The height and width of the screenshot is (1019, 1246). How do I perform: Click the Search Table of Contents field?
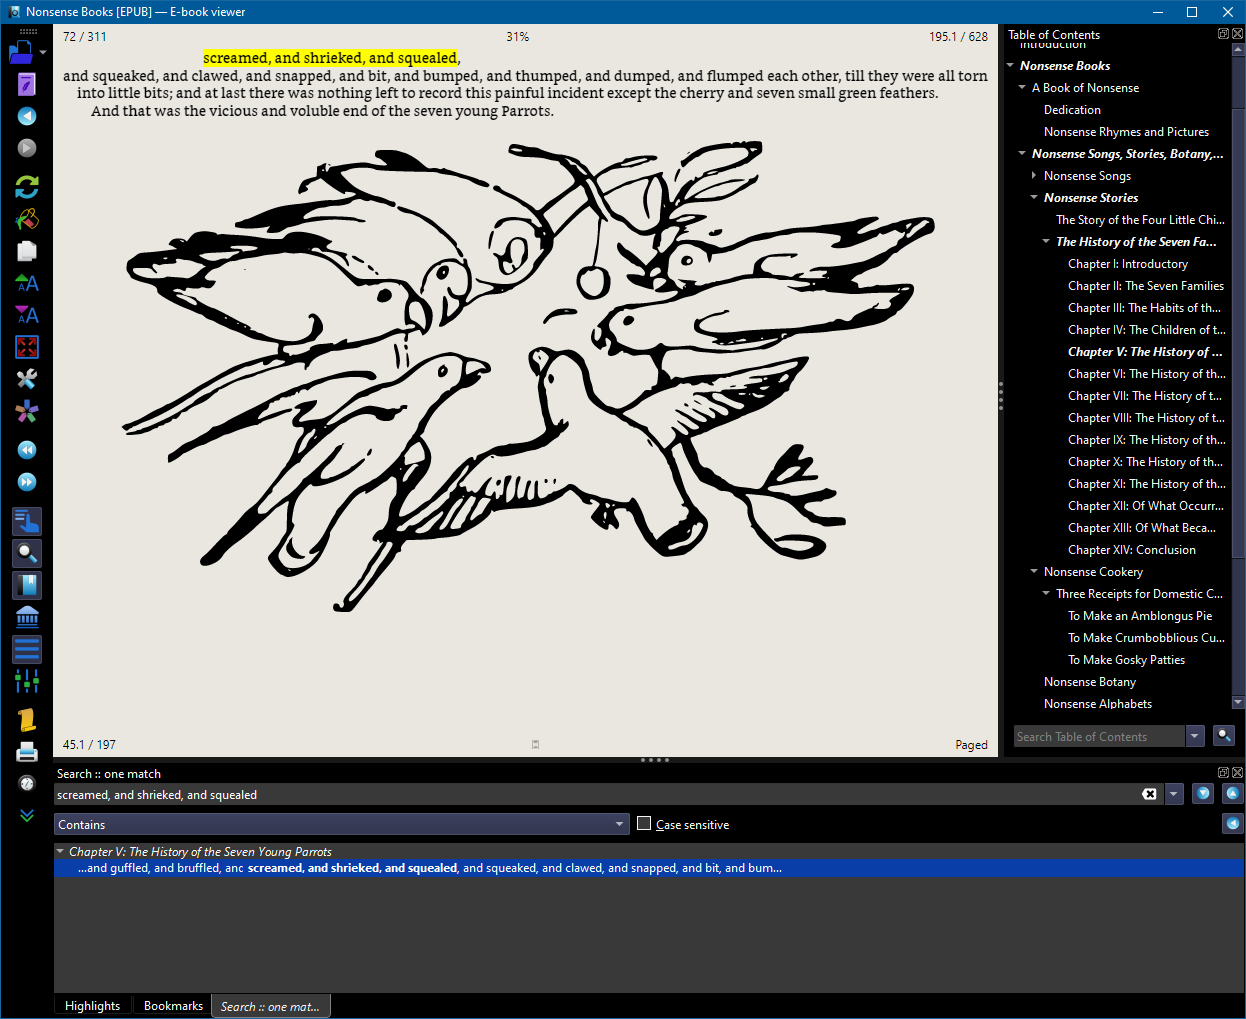click(x=1099, y=736)
